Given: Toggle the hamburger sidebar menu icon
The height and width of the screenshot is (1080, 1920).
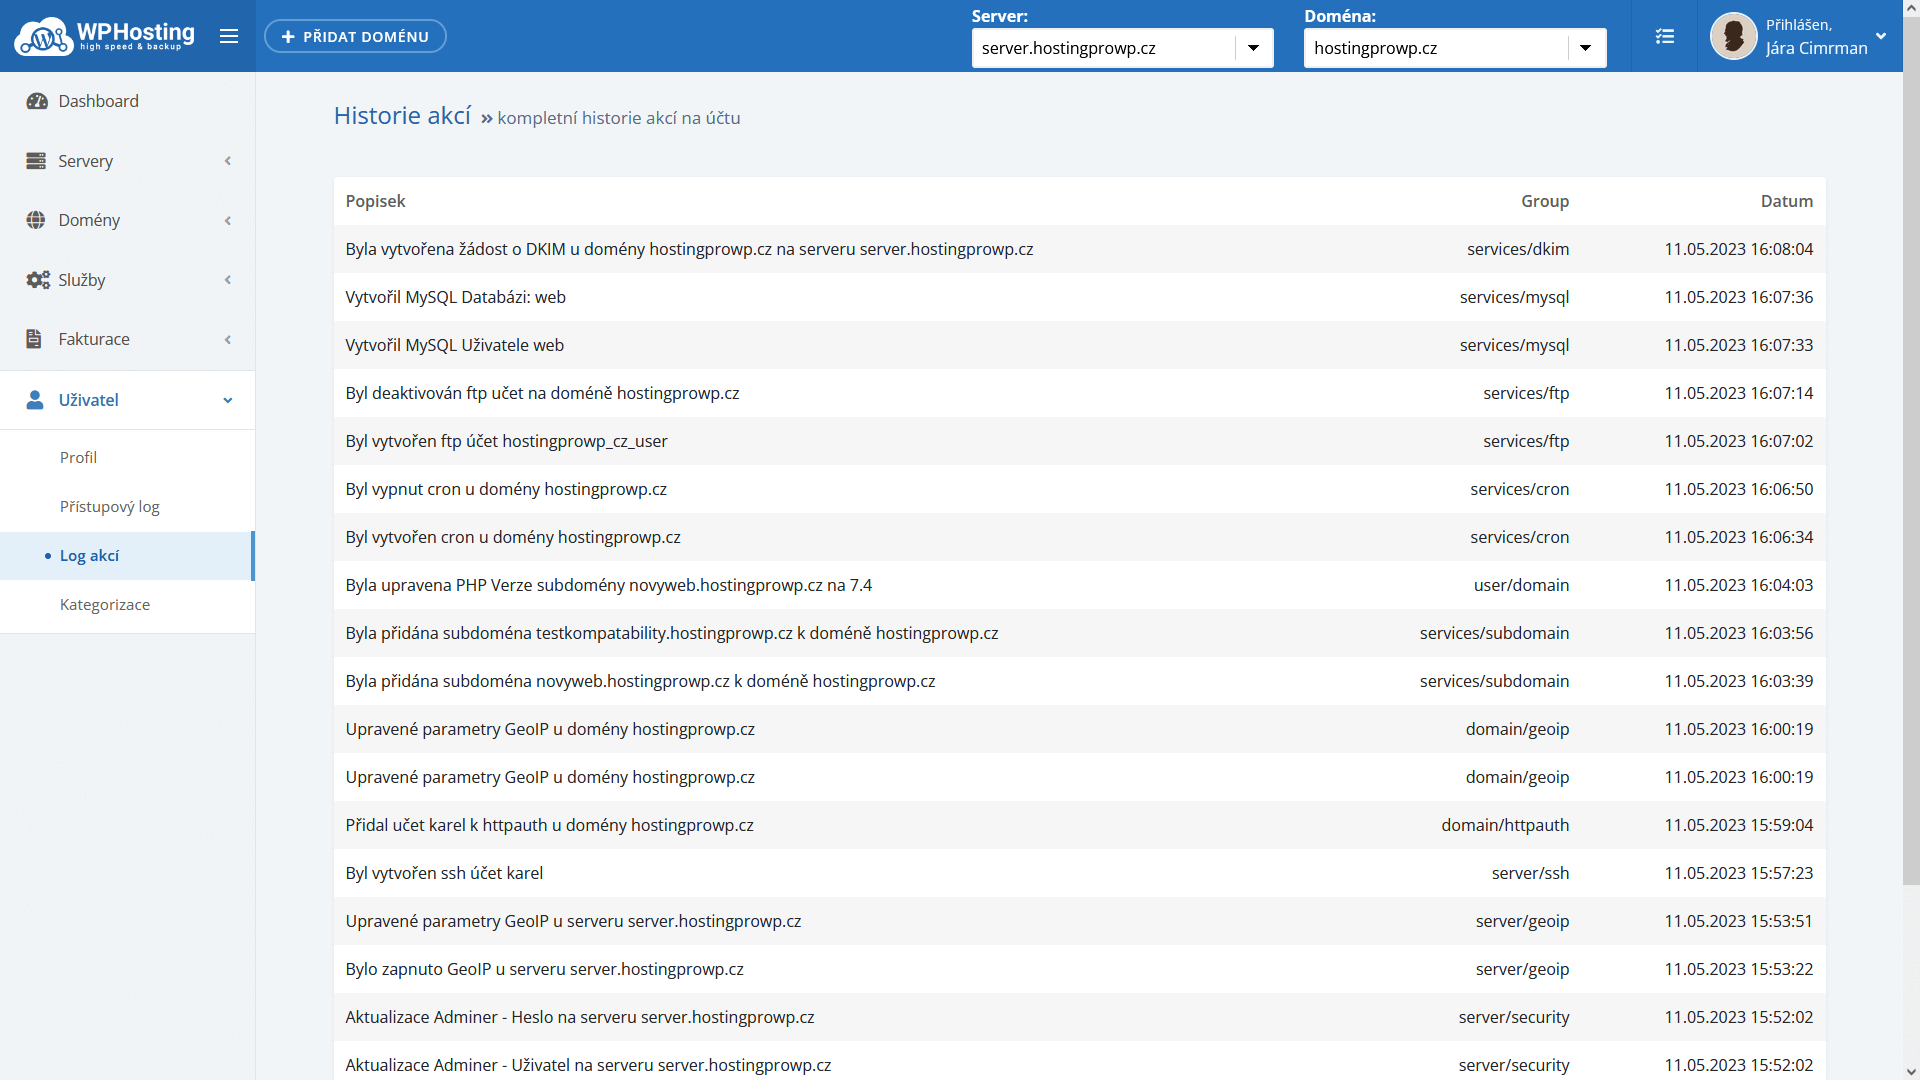Looking at the screenshot, I should coord(229,36).
